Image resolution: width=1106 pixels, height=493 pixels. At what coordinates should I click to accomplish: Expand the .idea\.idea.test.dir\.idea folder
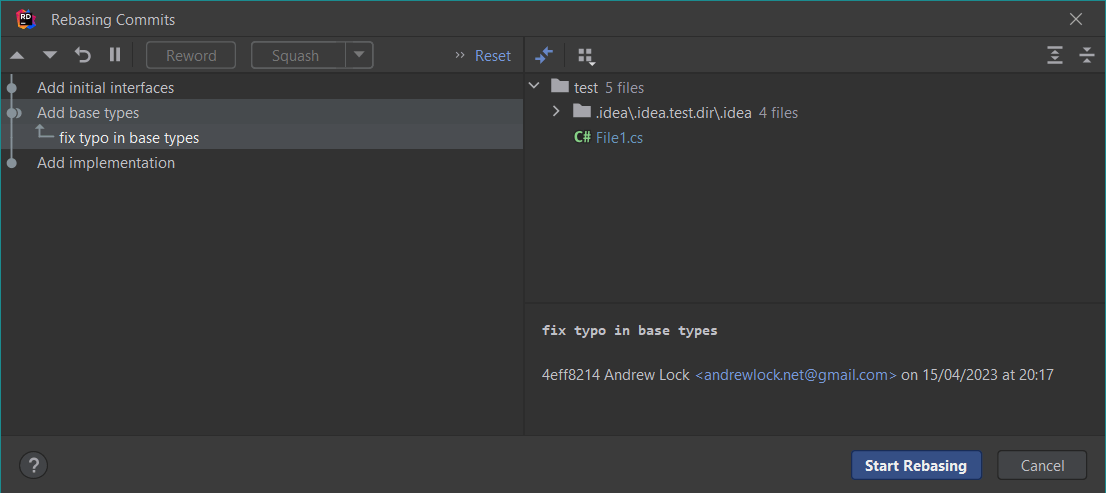556,111
